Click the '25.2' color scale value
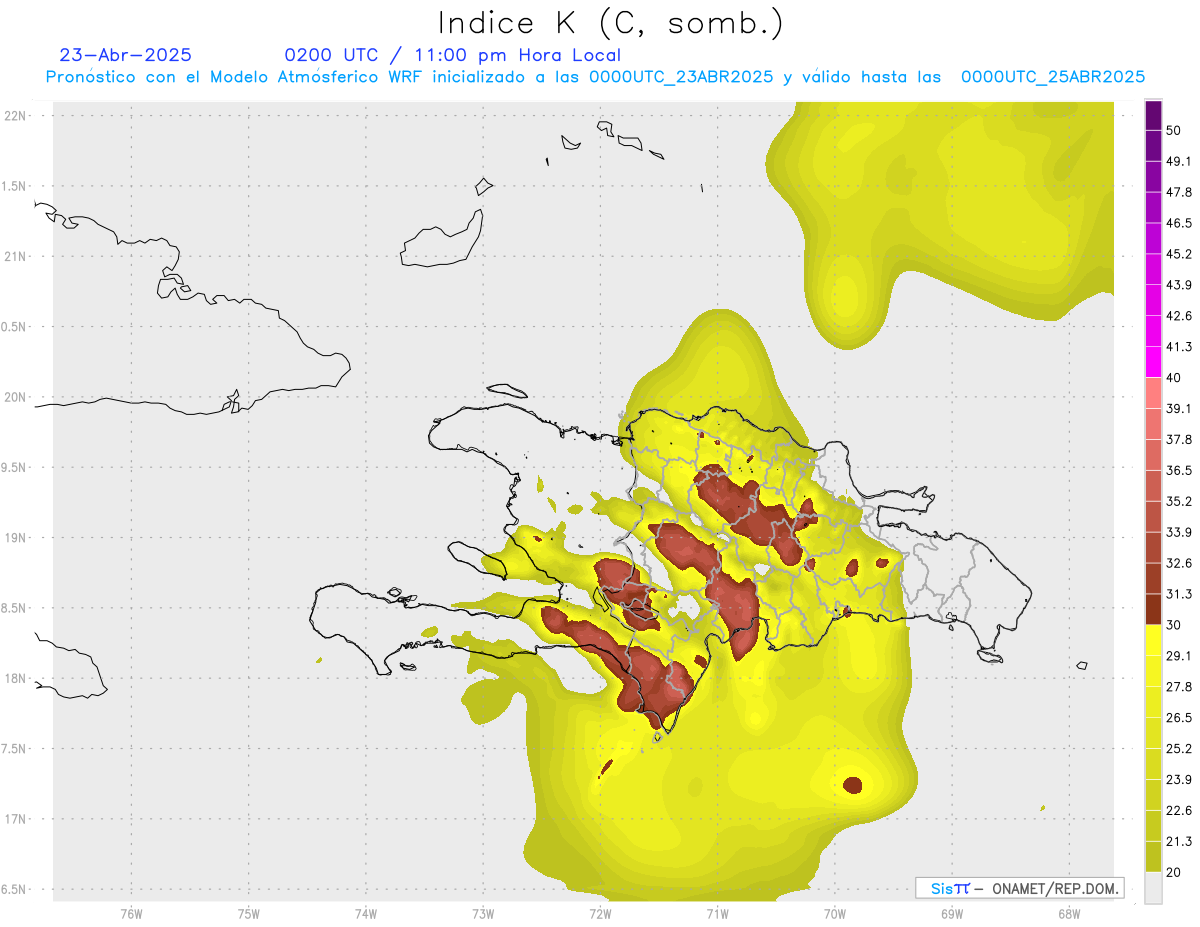The image size is (1200, 927). click(x=1179, y=749)
